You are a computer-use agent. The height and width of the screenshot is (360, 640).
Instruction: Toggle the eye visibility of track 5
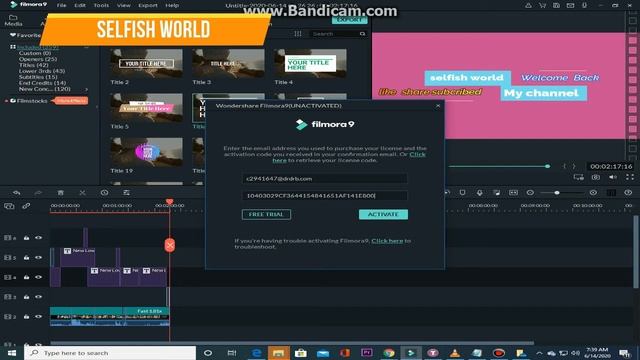click(38, 258)
